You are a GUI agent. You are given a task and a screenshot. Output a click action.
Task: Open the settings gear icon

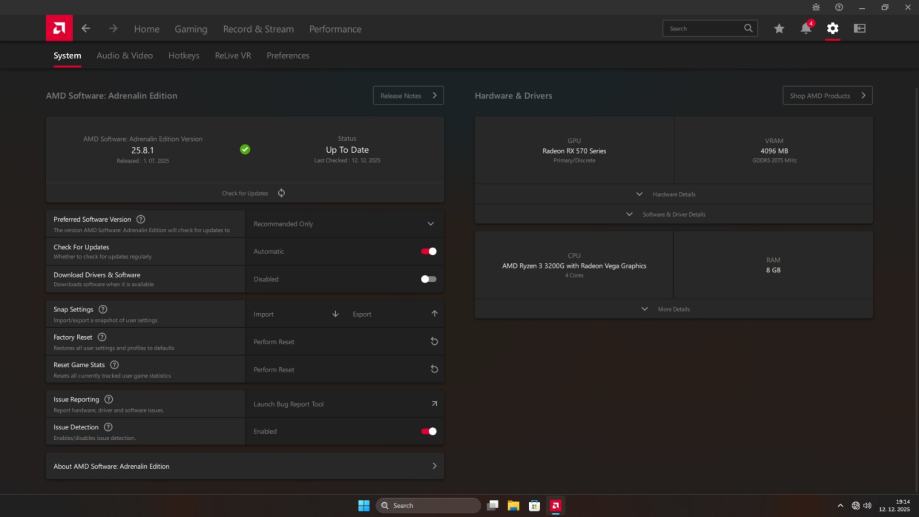pyautogui.click(x=832, y=29)
